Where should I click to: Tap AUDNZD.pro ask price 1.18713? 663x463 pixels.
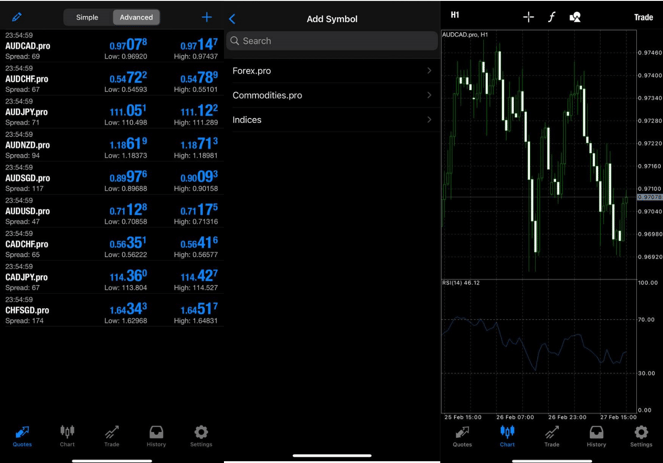[x=199, y=143]
